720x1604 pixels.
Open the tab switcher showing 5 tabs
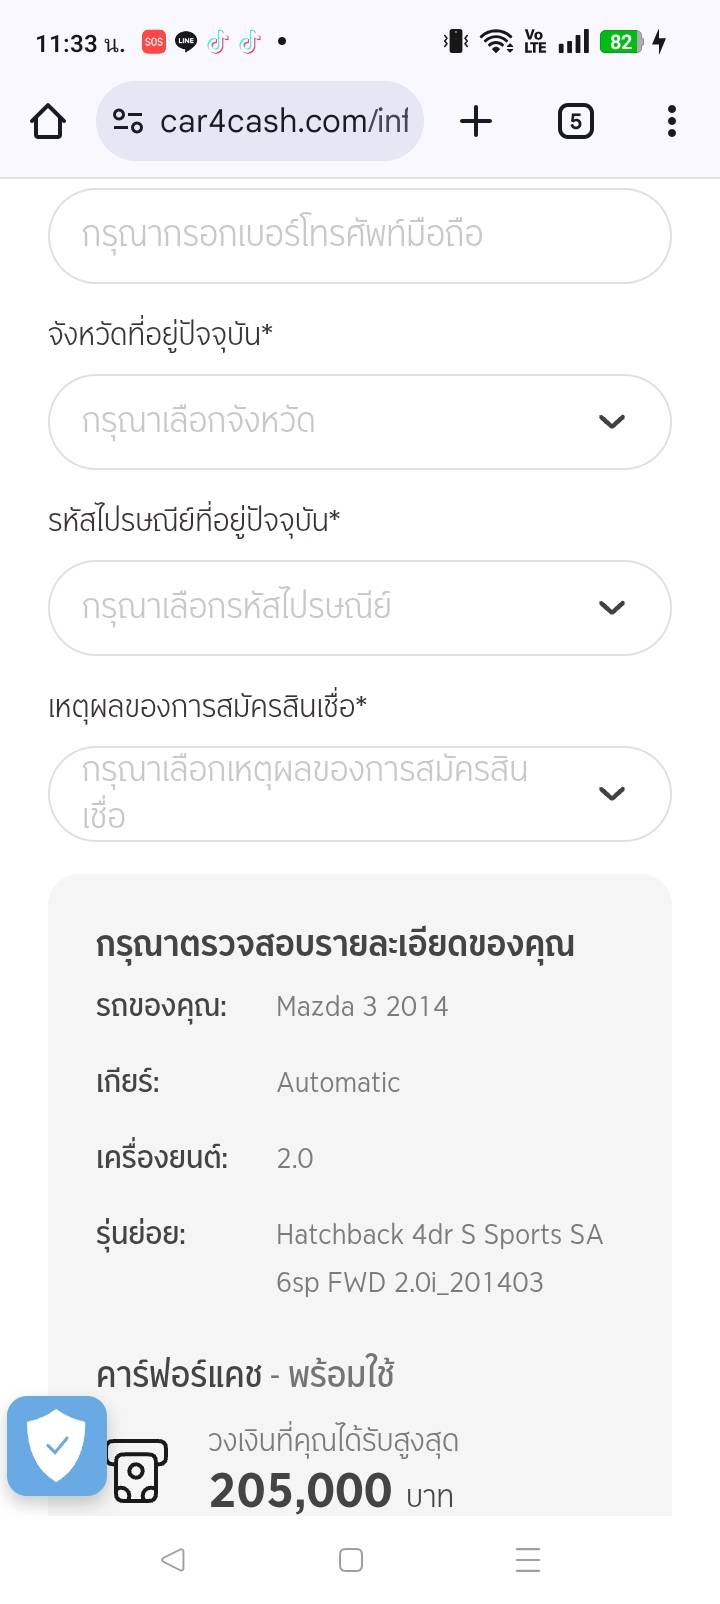575,122
